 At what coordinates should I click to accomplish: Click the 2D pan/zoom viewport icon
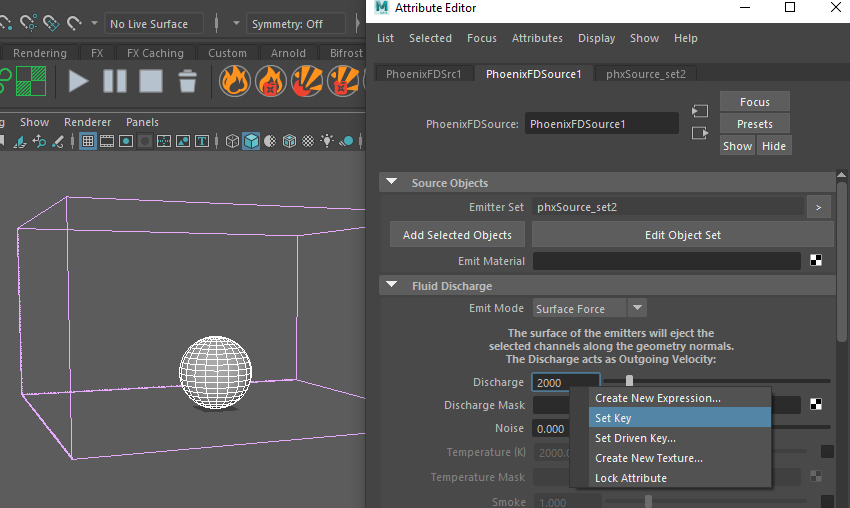click(x=39, y=142)
